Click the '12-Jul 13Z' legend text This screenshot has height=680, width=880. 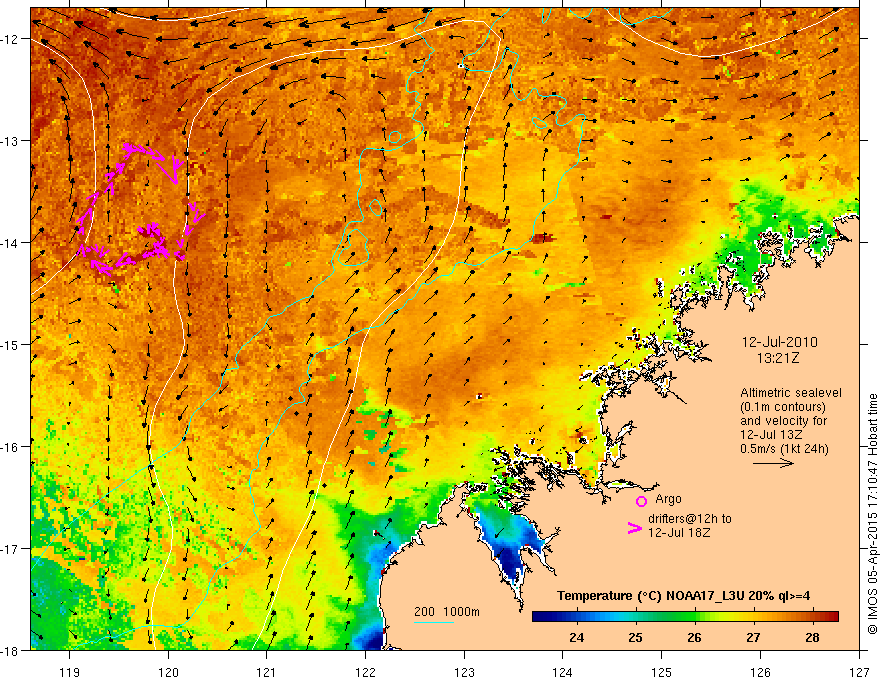pyautogui.click(x=772, y=435)
